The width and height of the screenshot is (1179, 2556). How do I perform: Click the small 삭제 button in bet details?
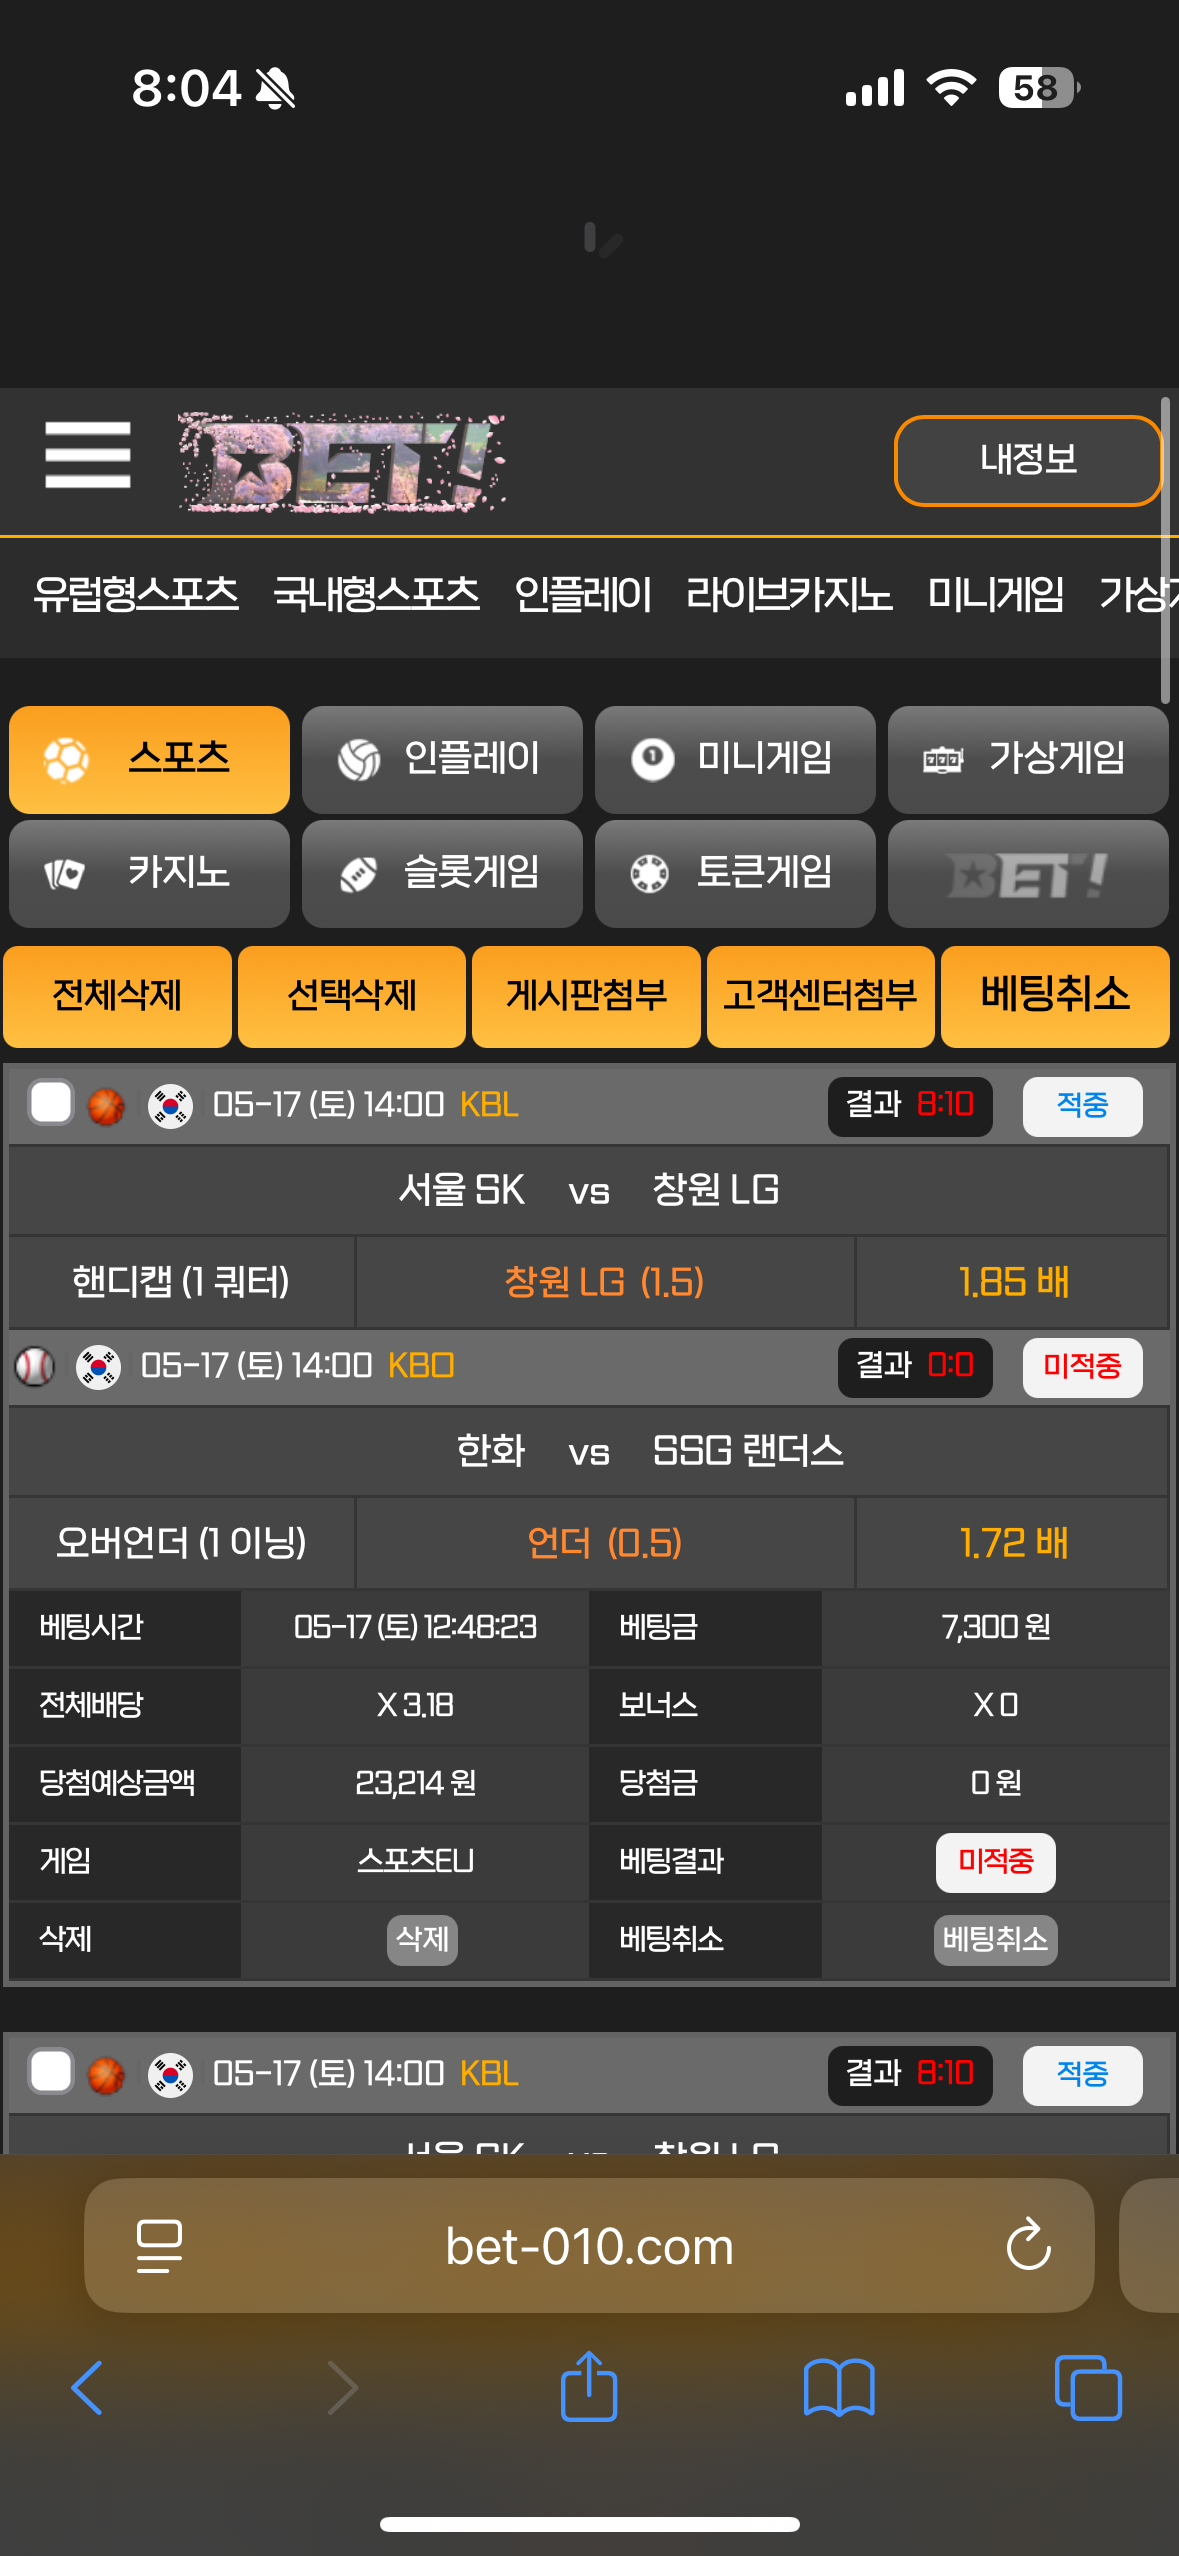pos(422,1940)
